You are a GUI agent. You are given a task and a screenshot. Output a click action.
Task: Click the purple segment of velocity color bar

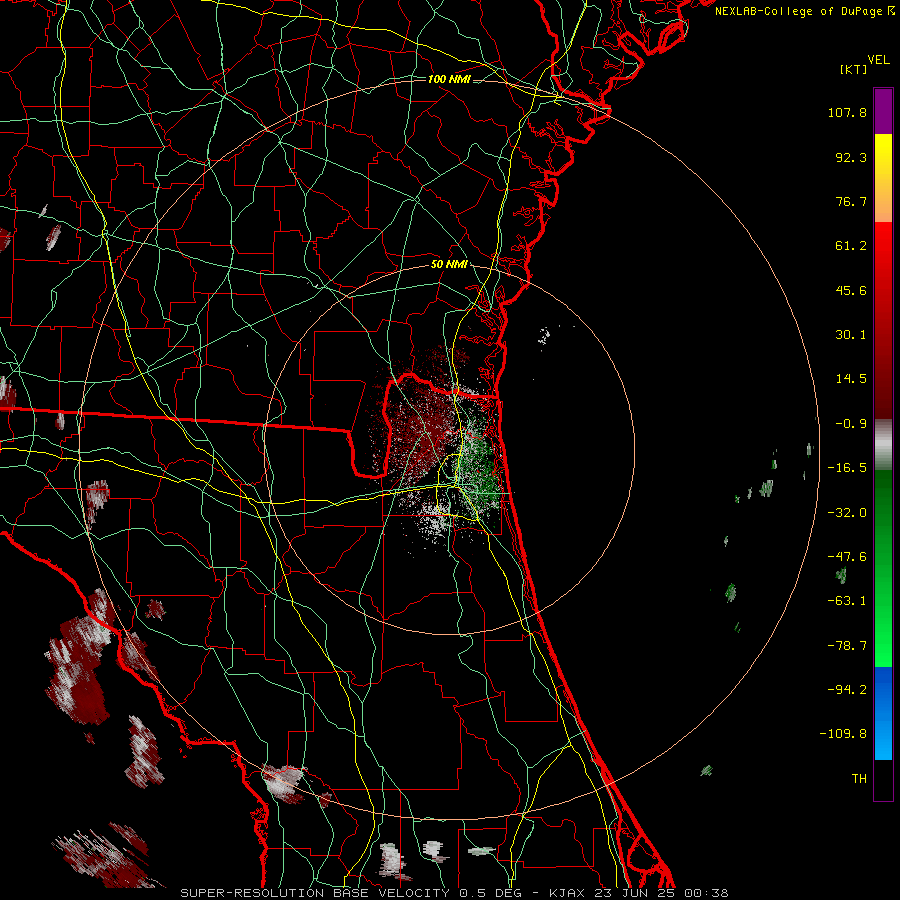click(x=883, y=111)
